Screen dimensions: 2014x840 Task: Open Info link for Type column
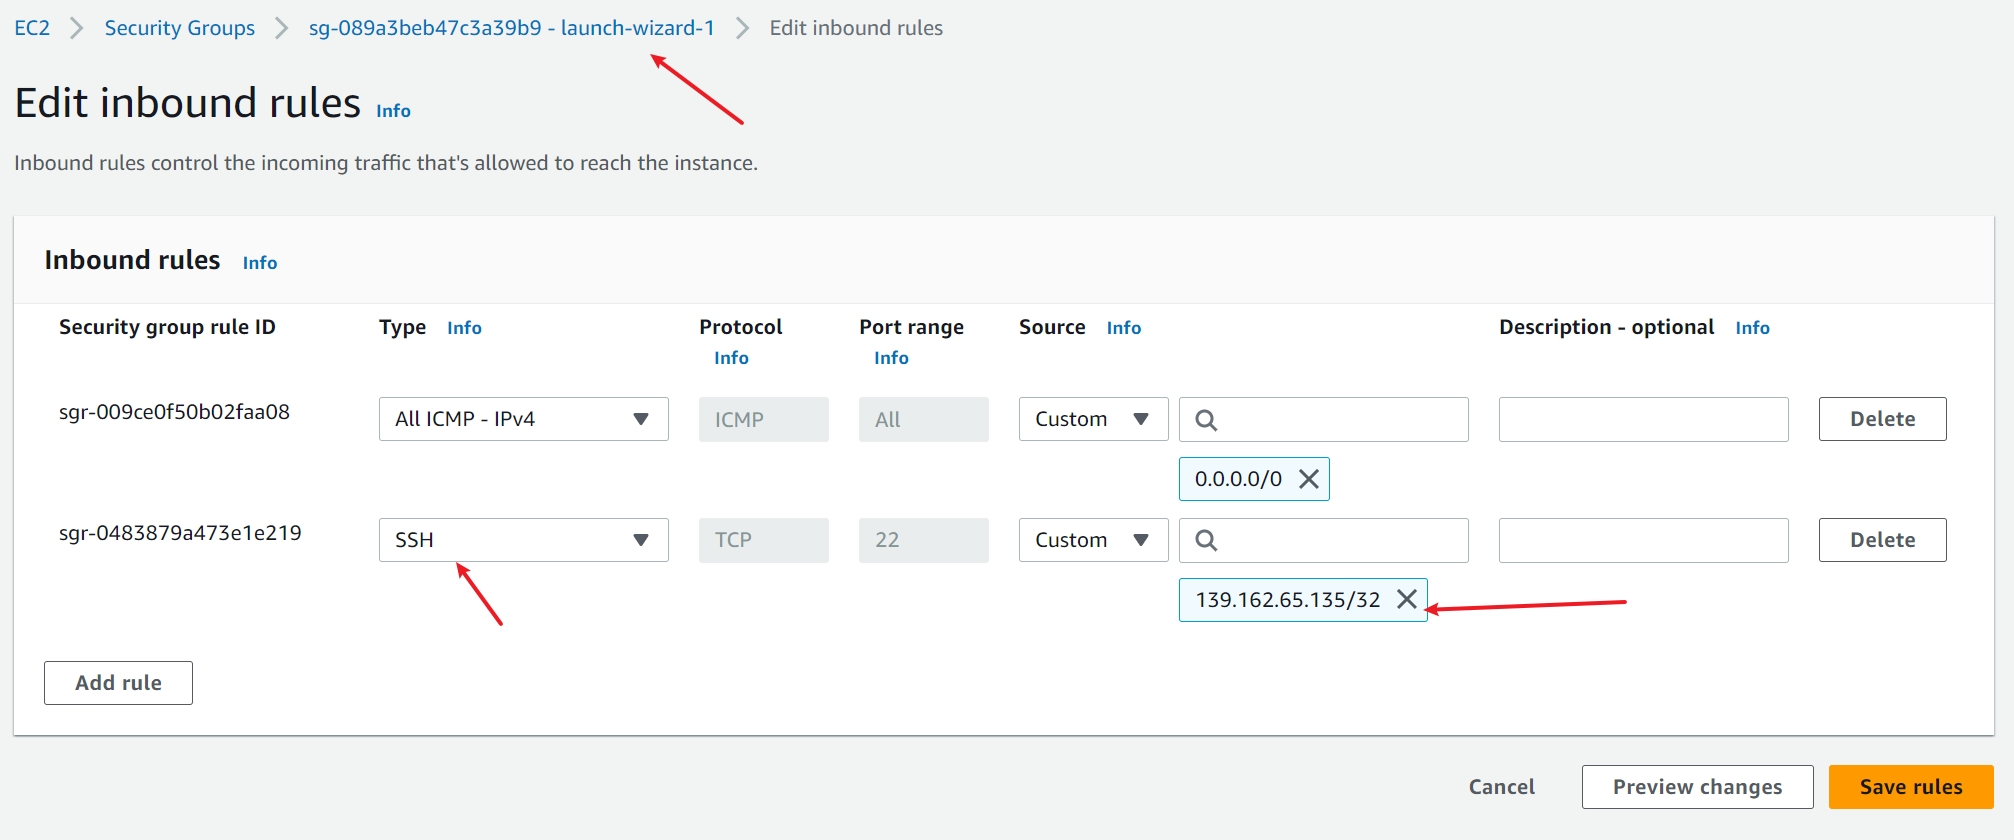coord(464,328)
